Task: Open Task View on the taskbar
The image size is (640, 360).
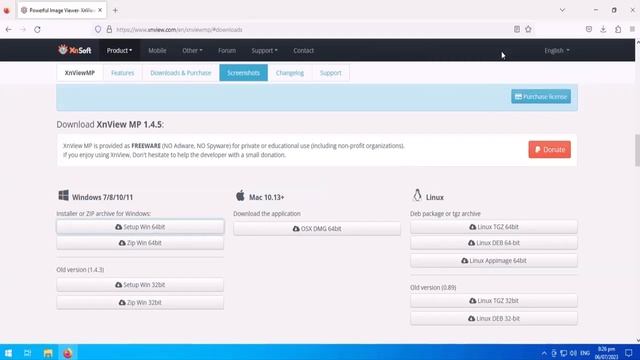Action: click(27, 353)
